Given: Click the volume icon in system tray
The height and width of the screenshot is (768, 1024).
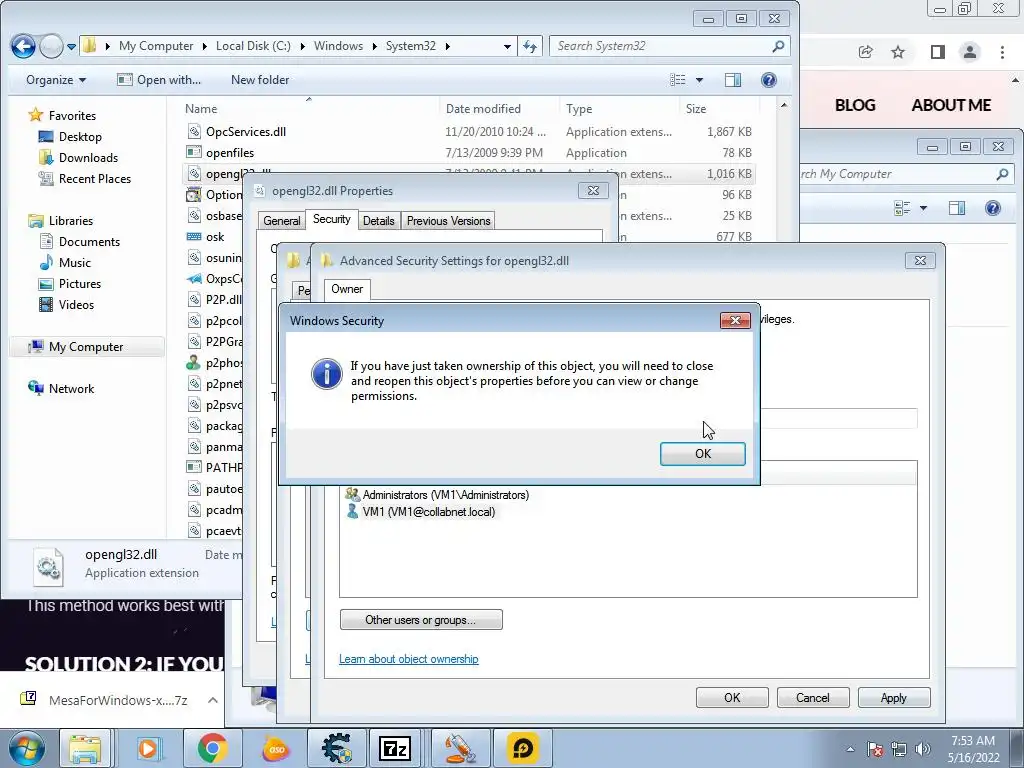Looking at the screenshot, I should click(923, 749).
